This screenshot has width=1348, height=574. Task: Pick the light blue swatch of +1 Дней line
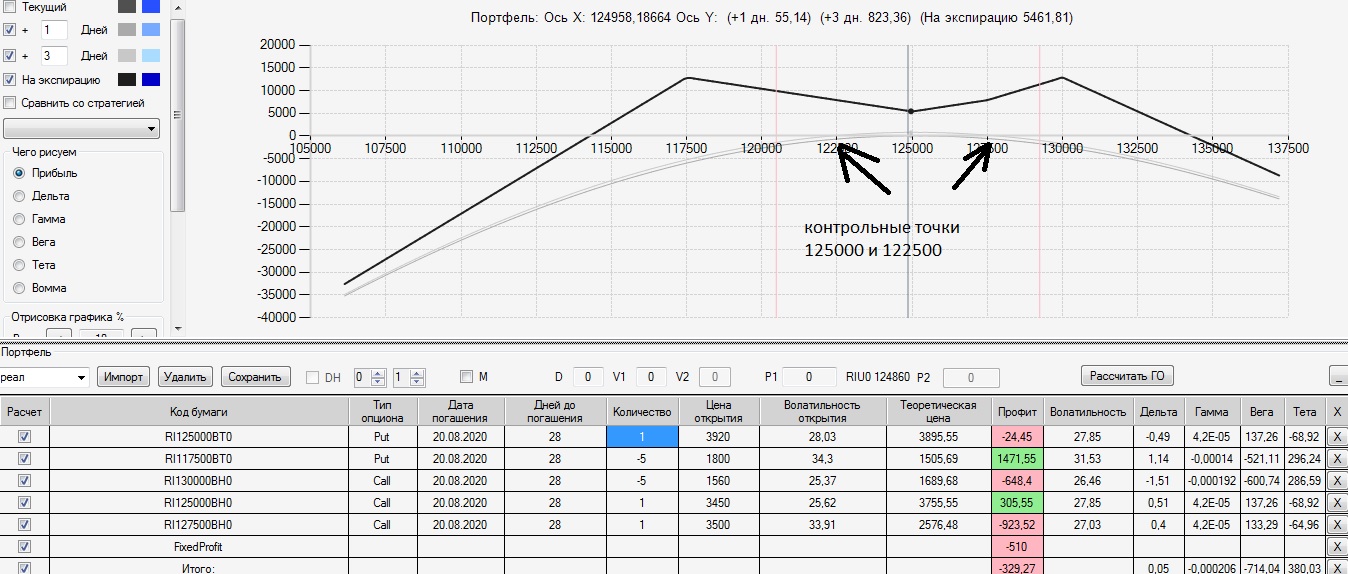[151, 30]
